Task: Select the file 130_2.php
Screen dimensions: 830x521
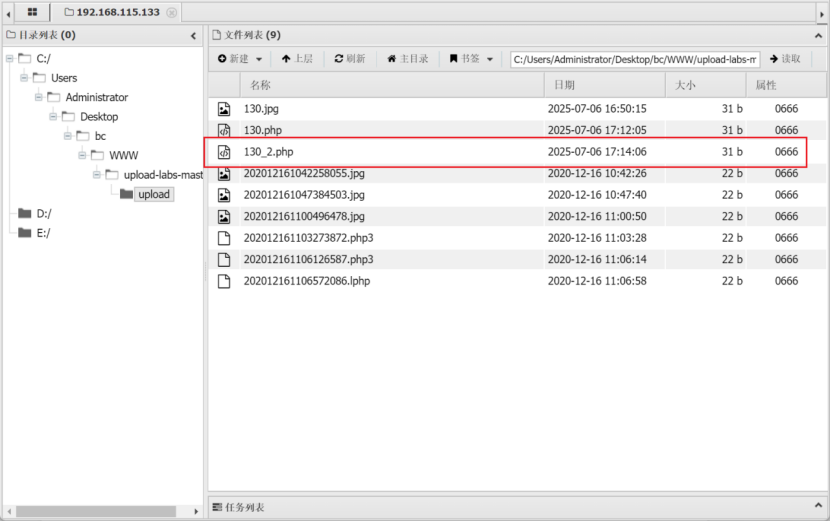Action: (268, 152)
